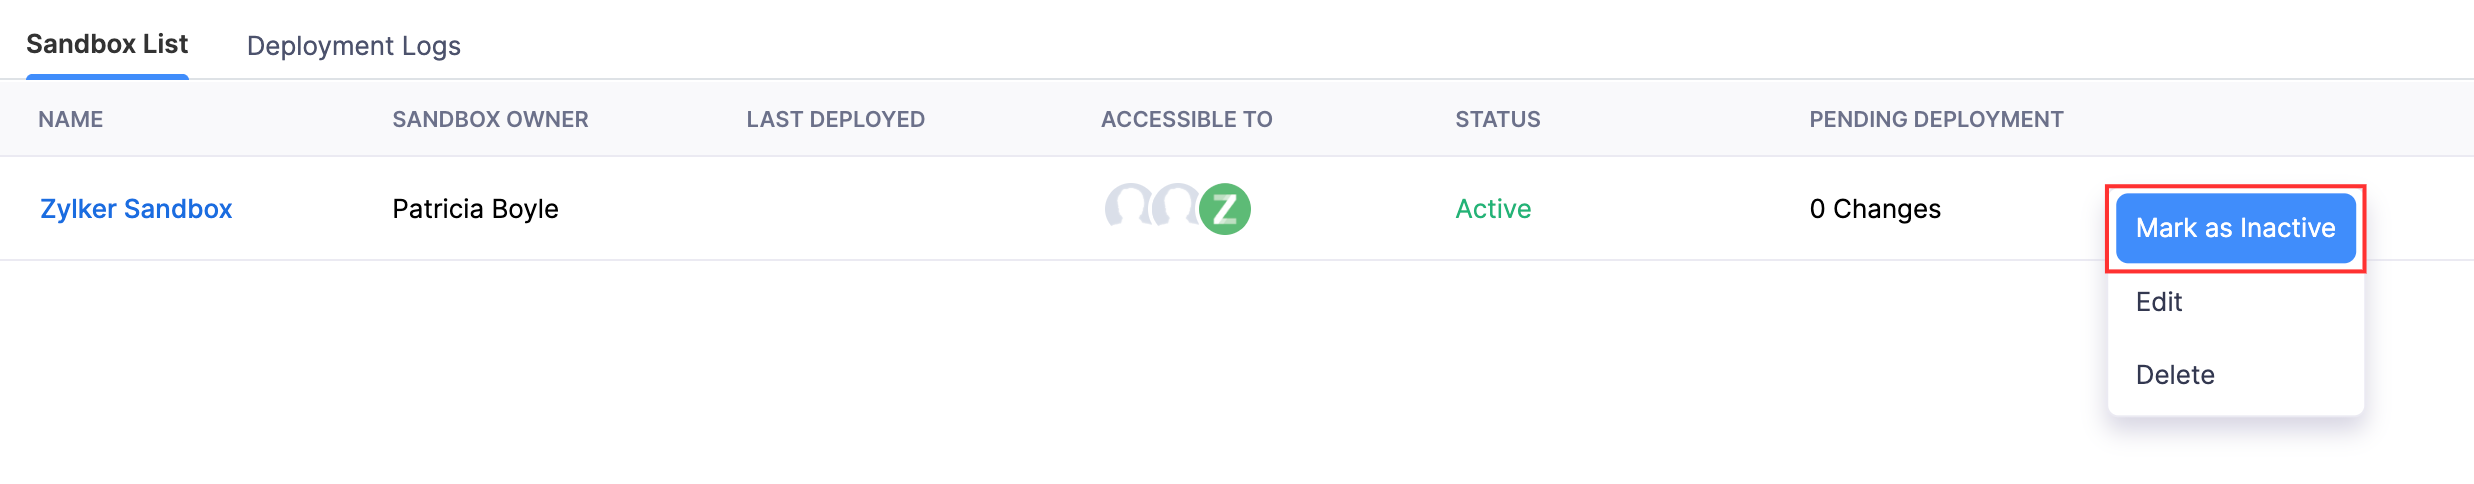Open the Zylker Sandbox link

tap(136, 209)
